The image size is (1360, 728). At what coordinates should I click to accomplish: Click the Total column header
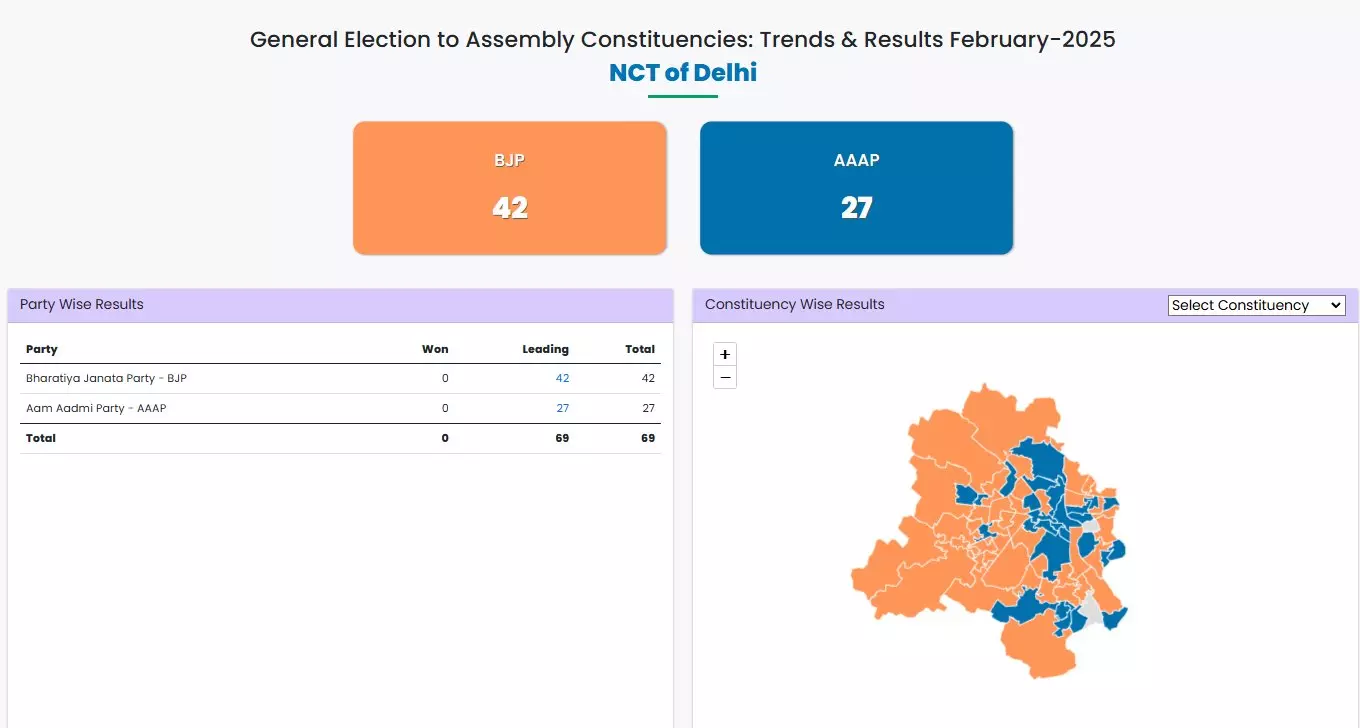click(x=640, y=349)
